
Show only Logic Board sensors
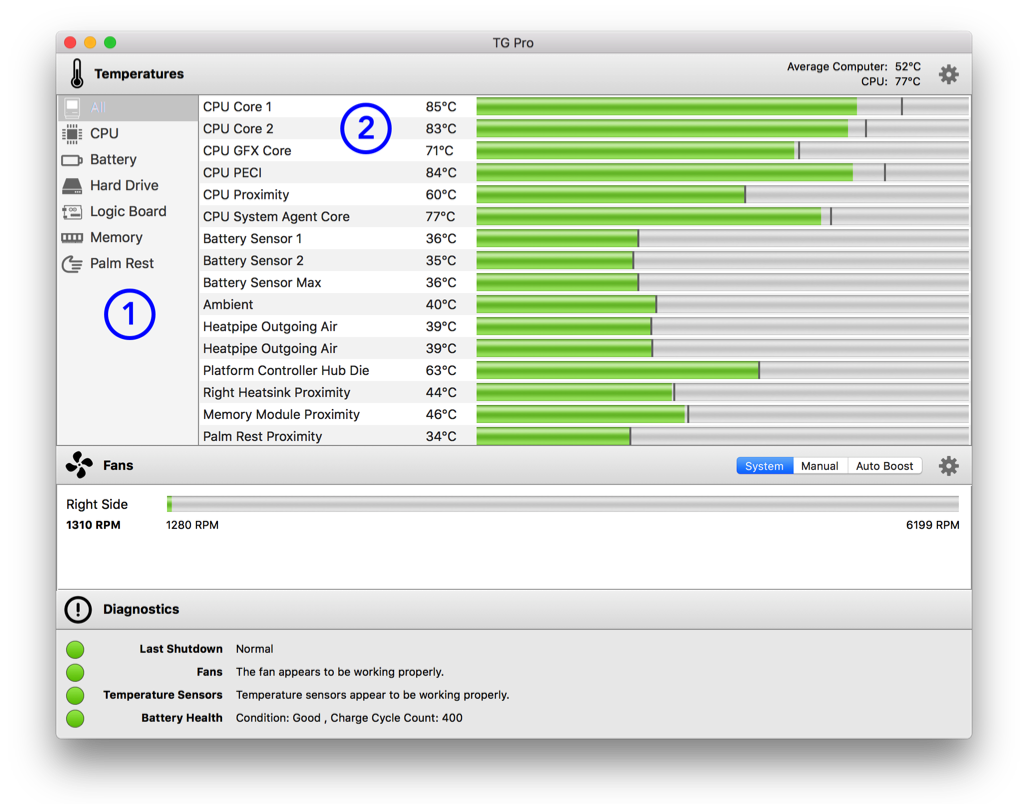click(x=127, y=212)
